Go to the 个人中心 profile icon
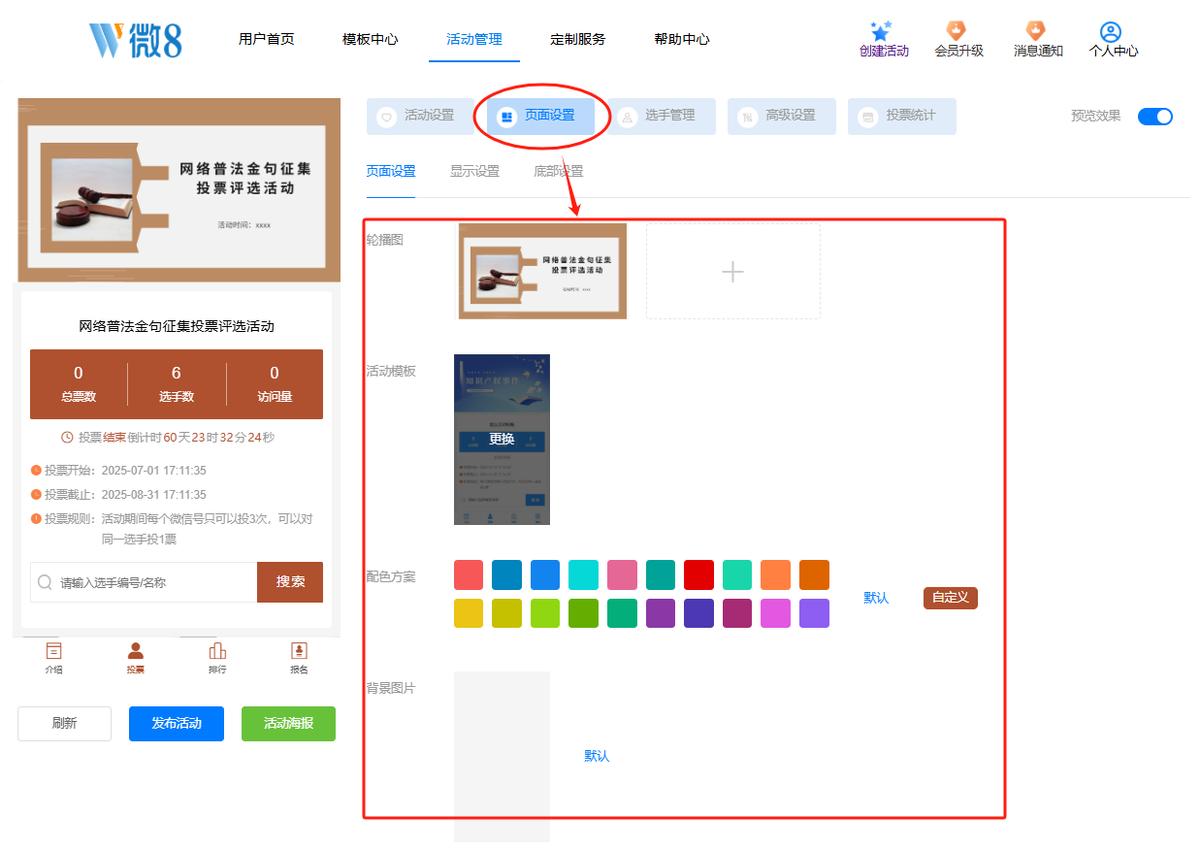Image resolution: width=1200 pixels, height=854 pixels. click(1111, 32)
